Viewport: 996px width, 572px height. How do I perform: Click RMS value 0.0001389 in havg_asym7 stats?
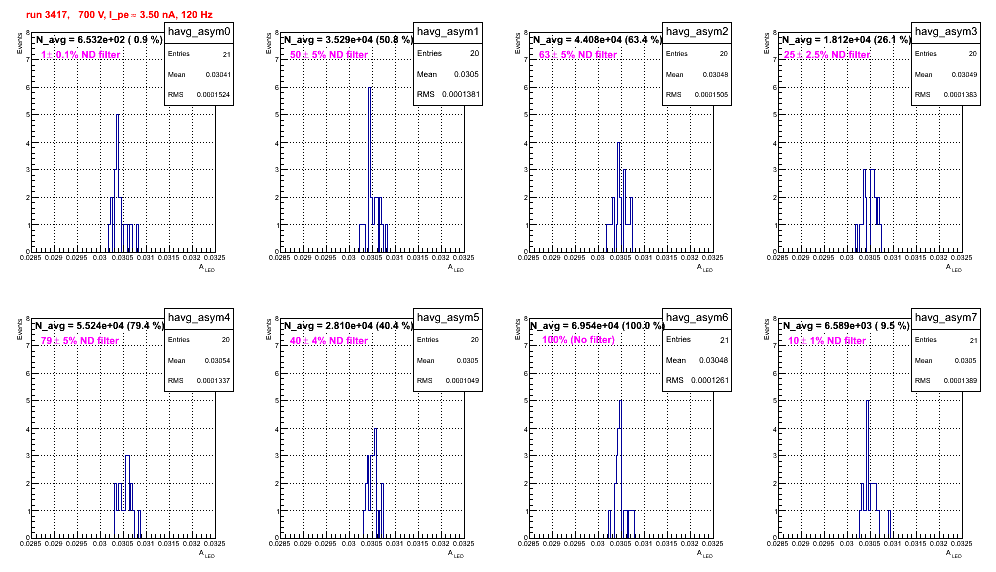(x=960, y=381)
